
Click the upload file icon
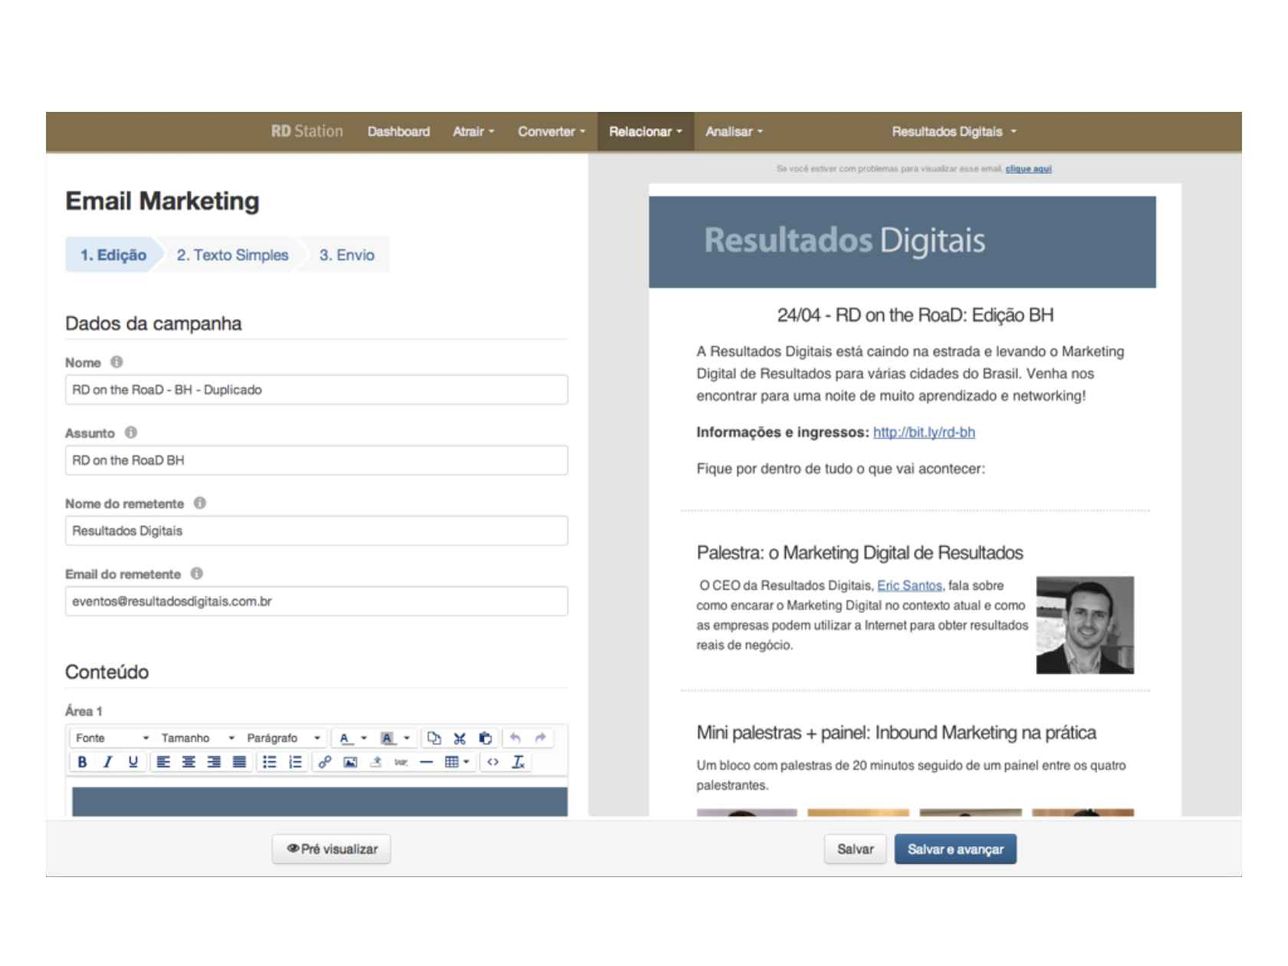[x=376, y=762]
